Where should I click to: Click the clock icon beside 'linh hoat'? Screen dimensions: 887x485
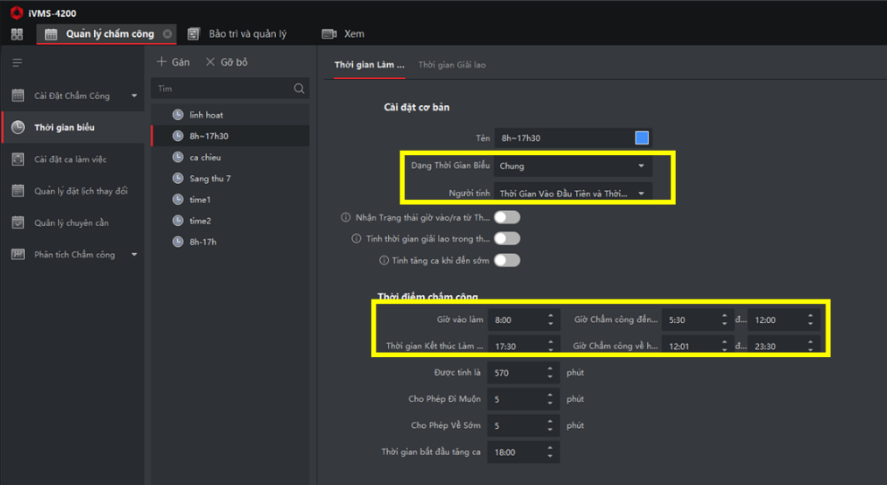(178, 115)
